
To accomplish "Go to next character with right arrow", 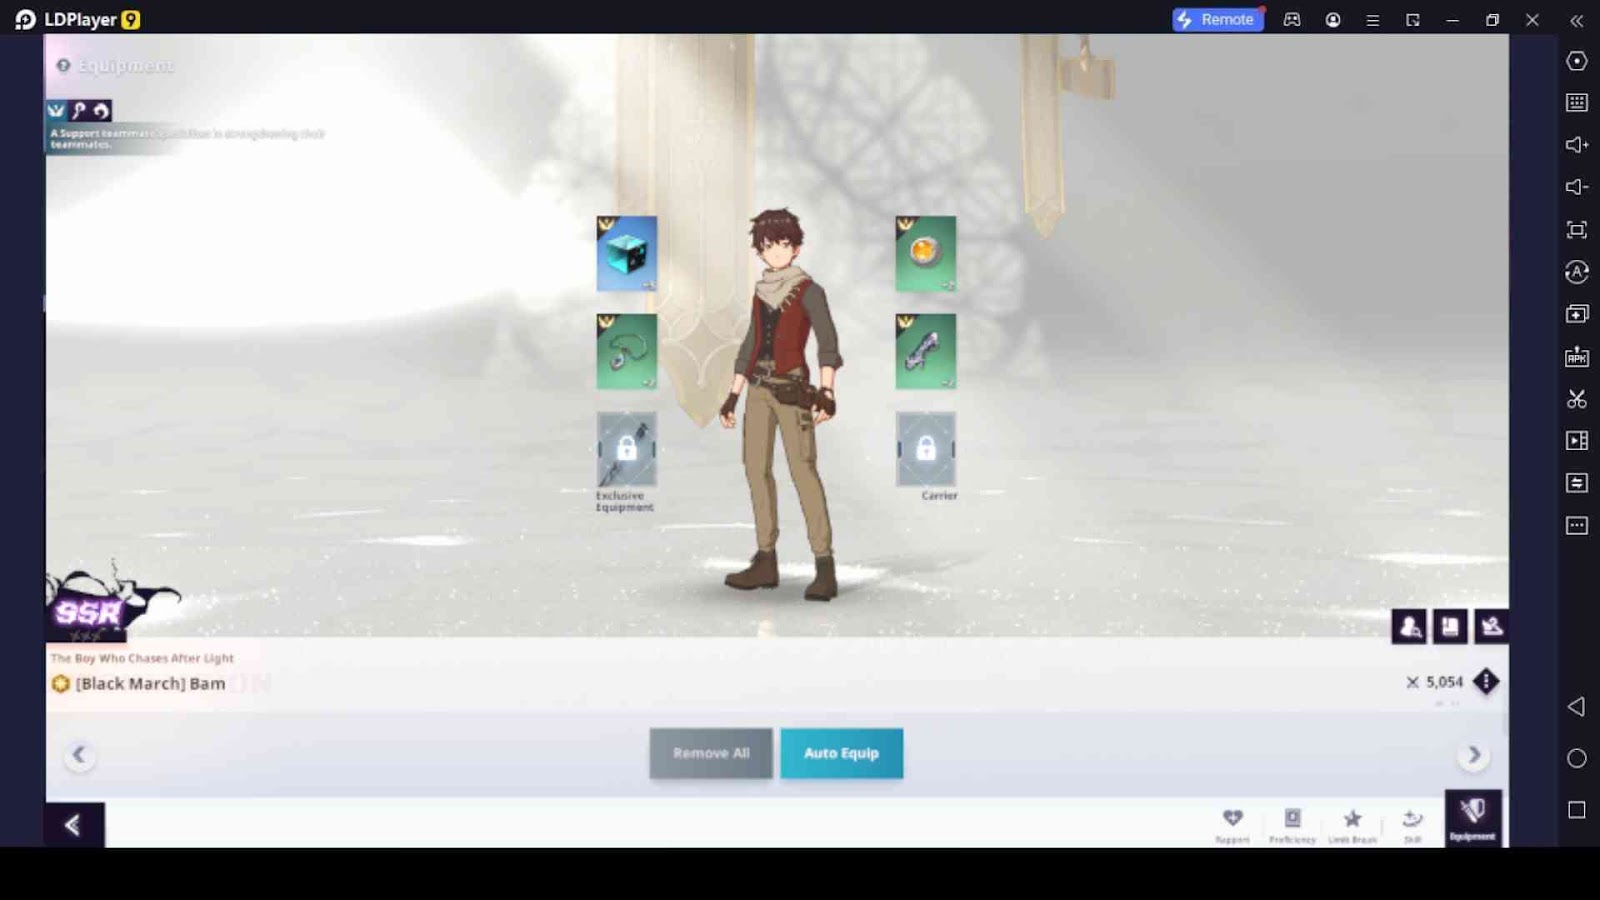I will [1474, 755].
